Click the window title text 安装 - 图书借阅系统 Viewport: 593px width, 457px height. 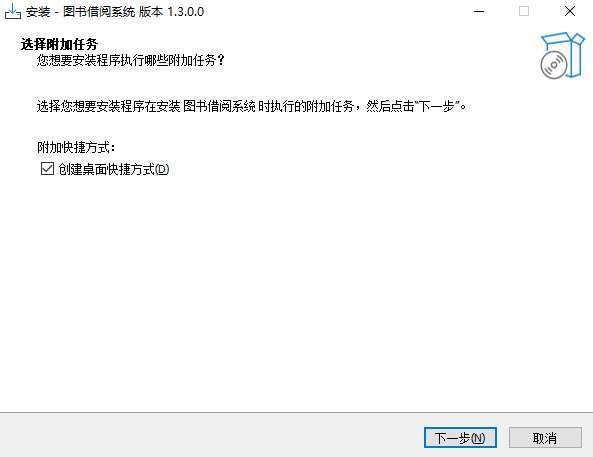[x=80, y=12]
